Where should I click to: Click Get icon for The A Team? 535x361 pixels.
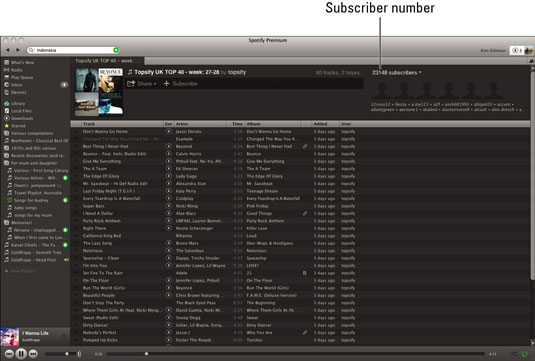[x=169, y=169]
